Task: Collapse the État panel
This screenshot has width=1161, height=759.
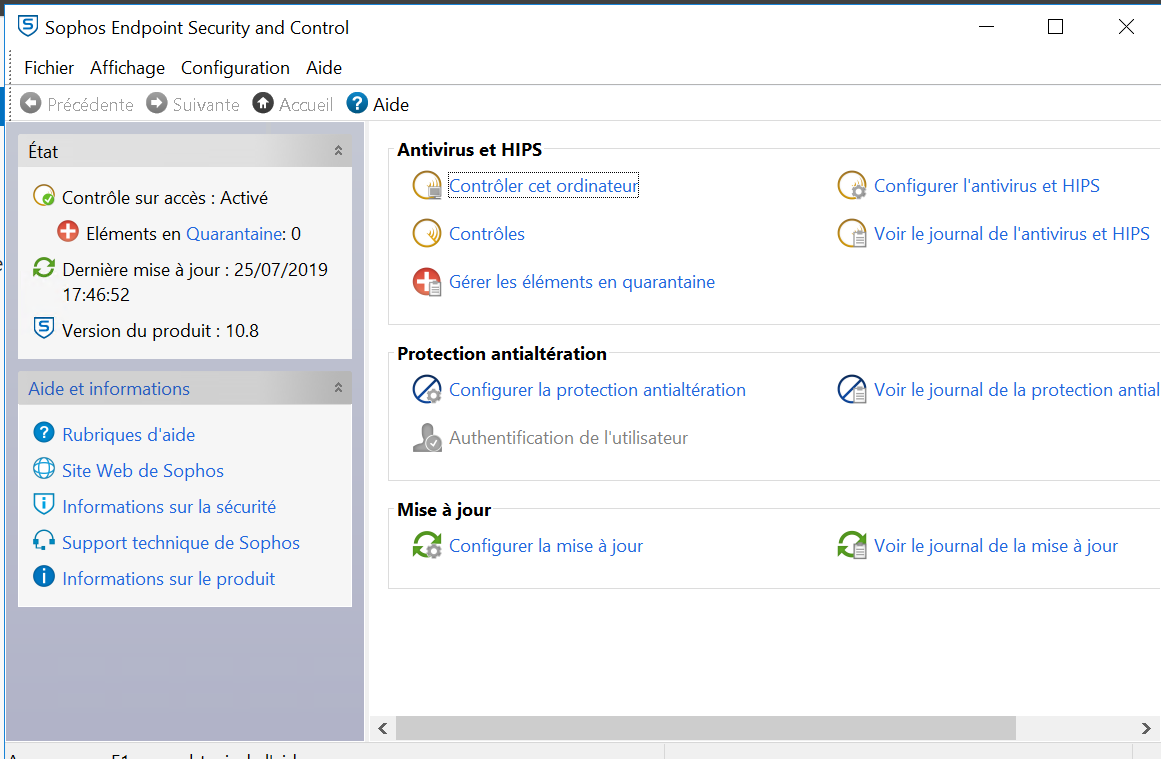Action: click(x=338, y=151)
